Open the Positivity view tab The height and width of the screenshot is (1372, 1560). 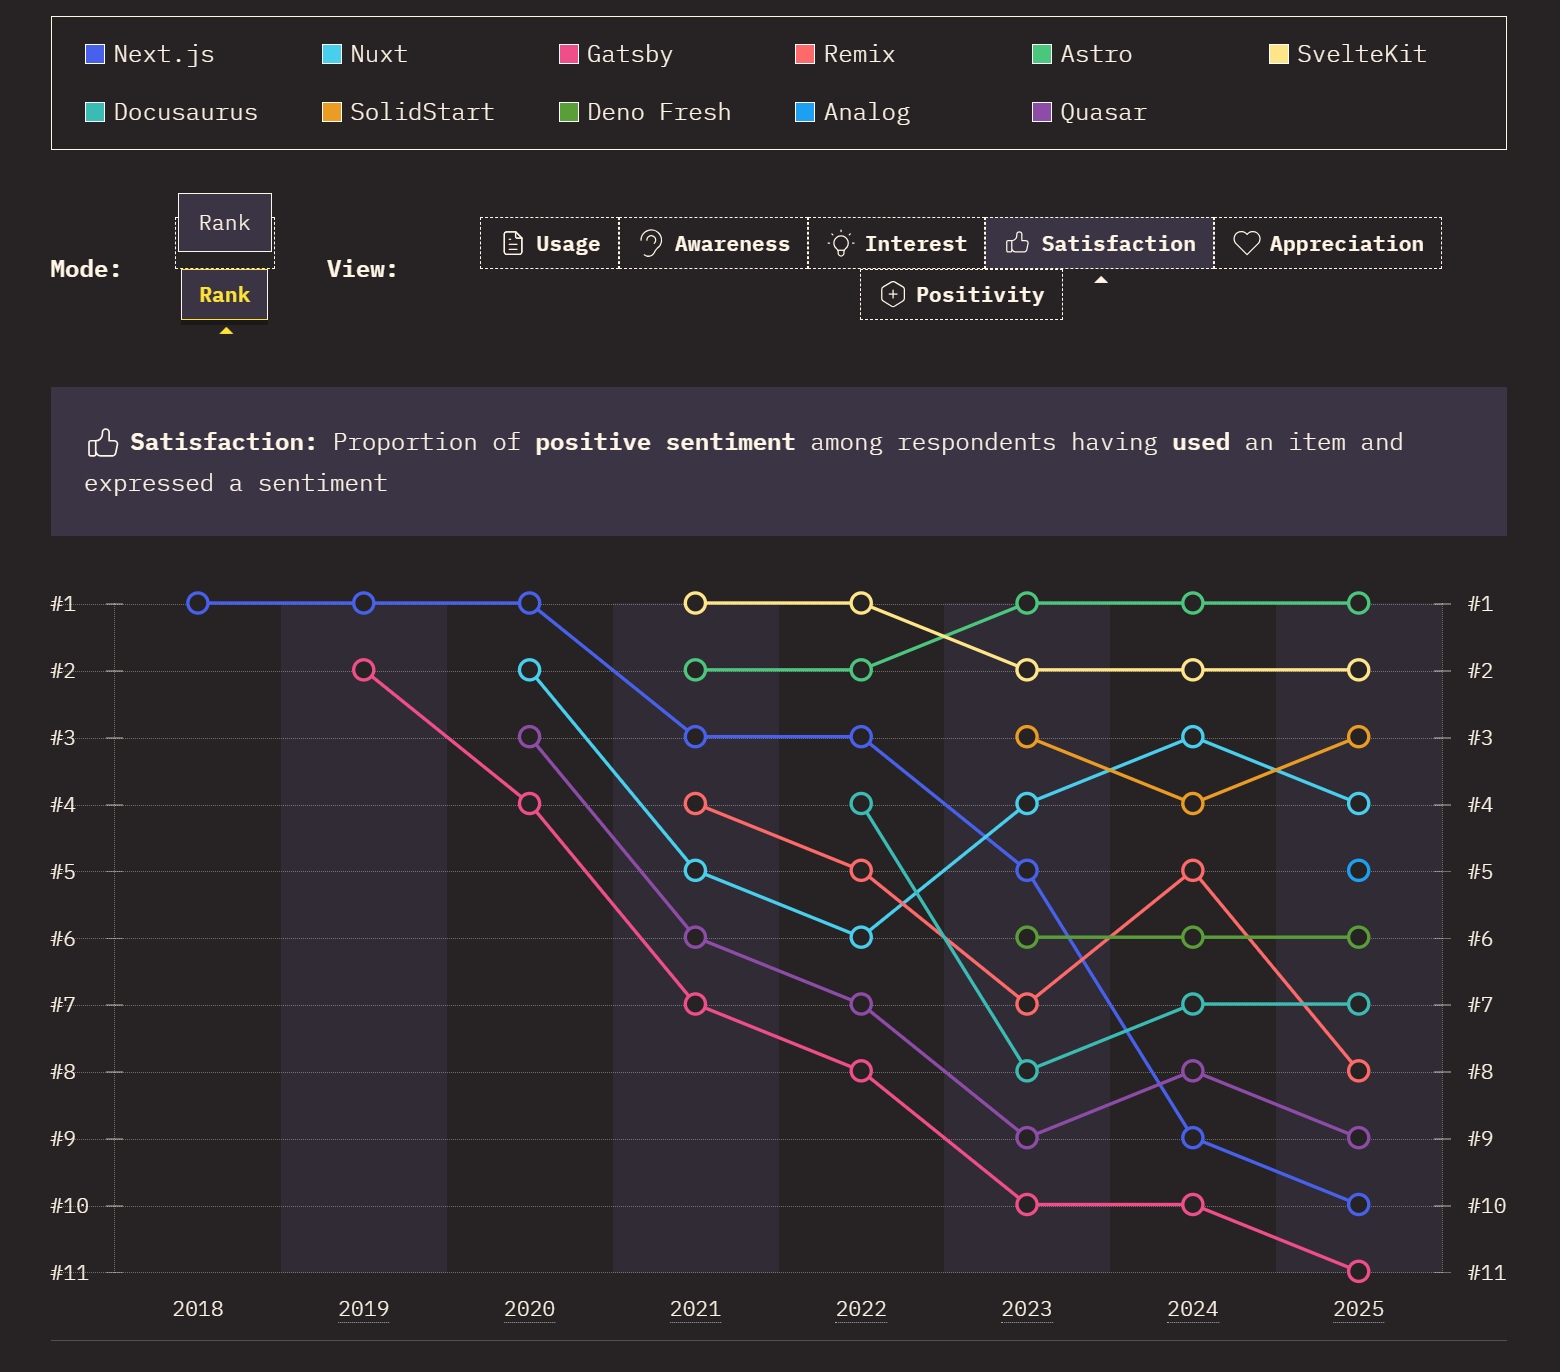click(961, 294)
